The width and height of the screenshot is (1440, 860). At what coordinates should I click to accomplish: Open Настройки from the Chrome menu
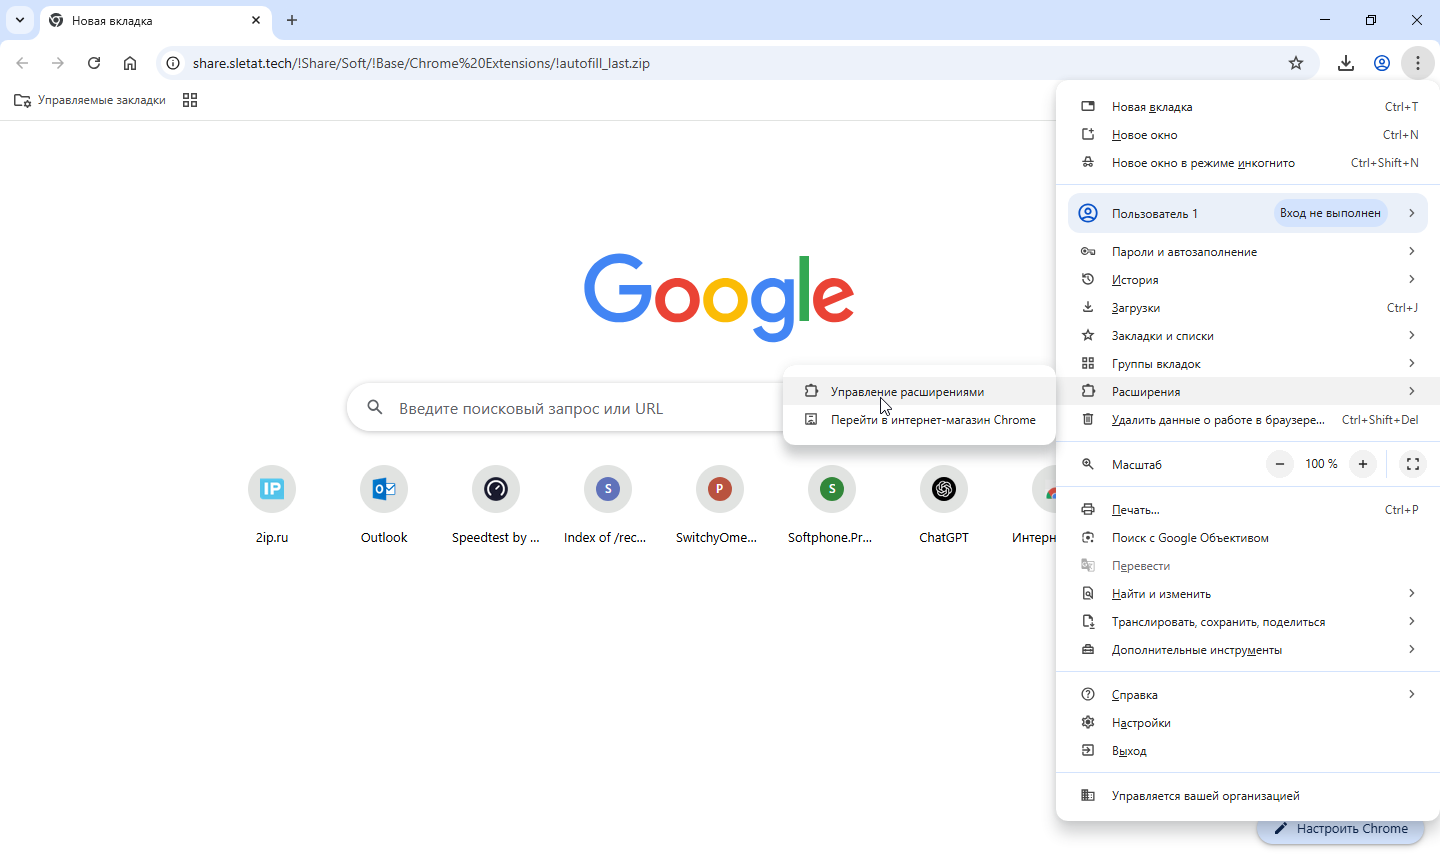pos(1141,723)
